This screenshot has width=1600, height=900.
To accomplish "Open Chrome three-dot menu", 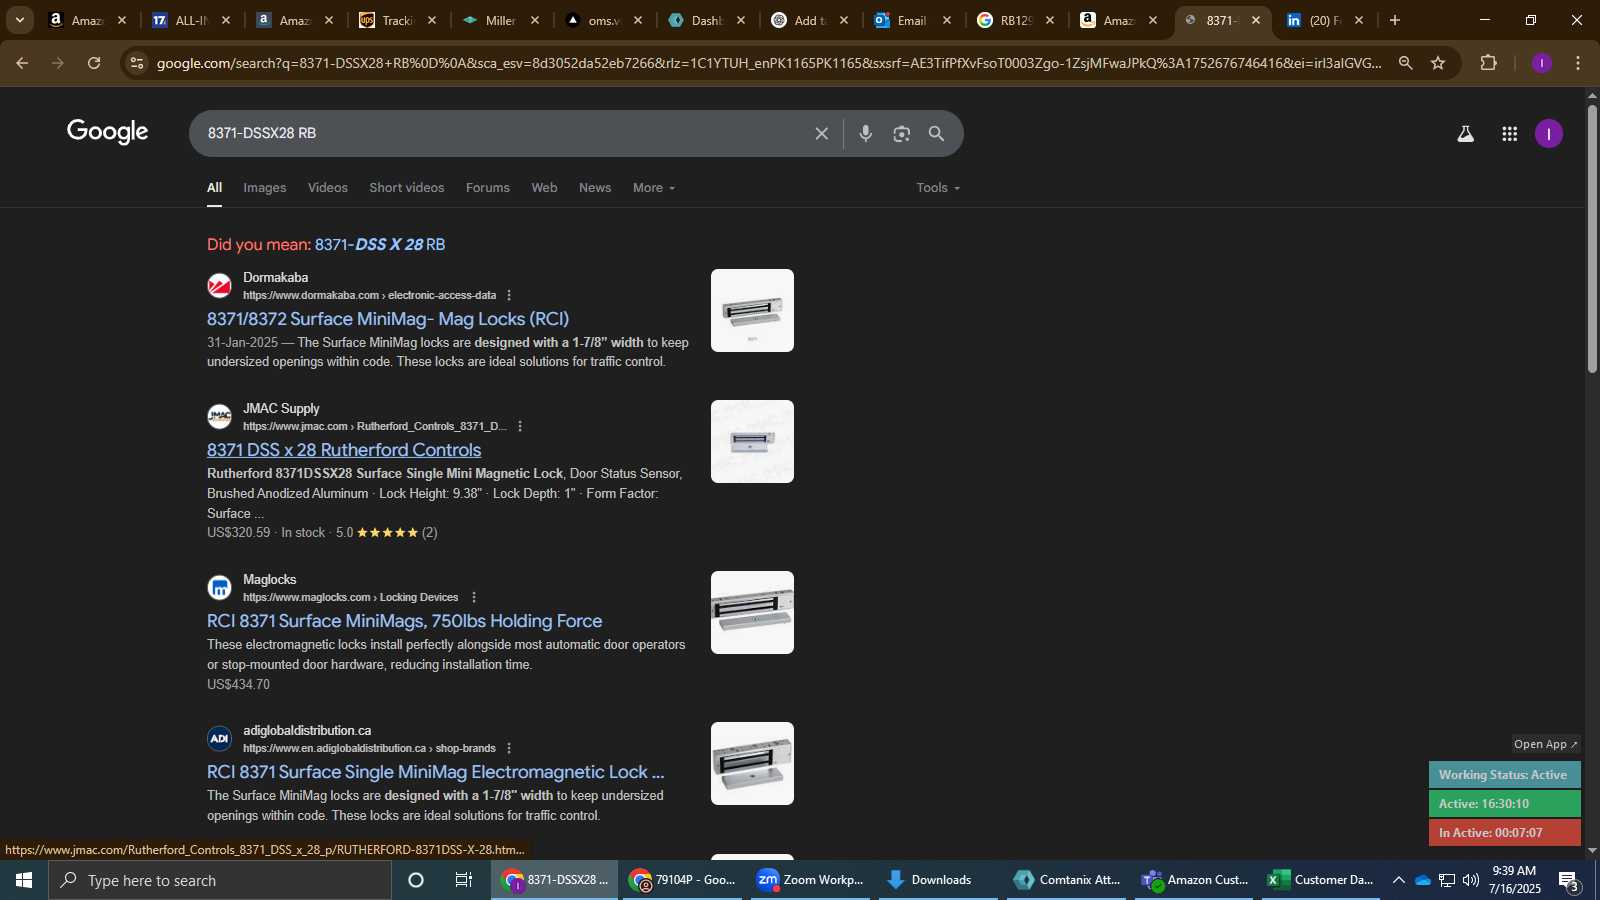I will pyautogui.click(x=1578, y=63).
